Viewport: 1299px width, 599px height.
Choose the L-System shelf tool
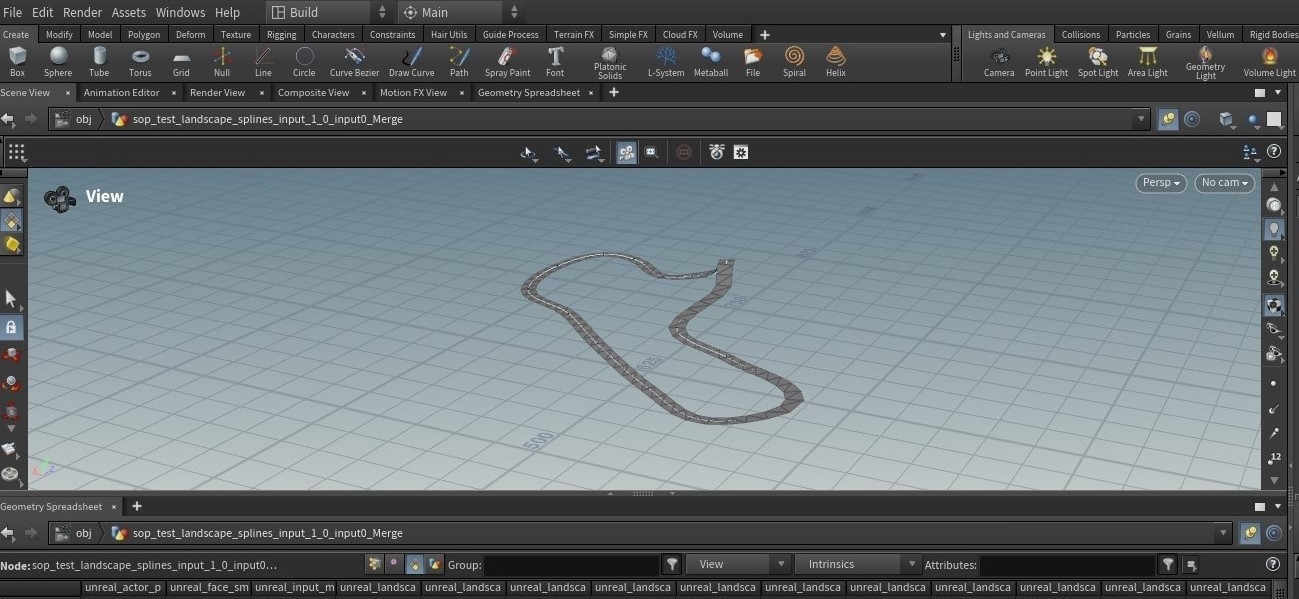[666, 61]
